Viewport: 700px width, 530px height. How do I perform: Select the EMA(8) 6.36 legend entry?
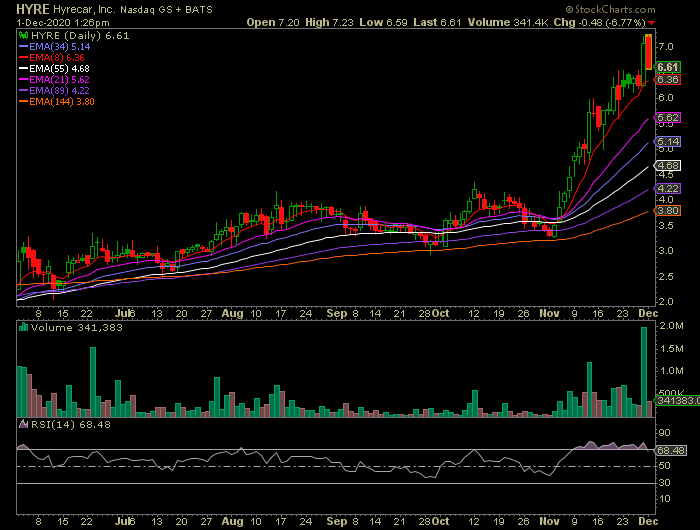point(52,58)
